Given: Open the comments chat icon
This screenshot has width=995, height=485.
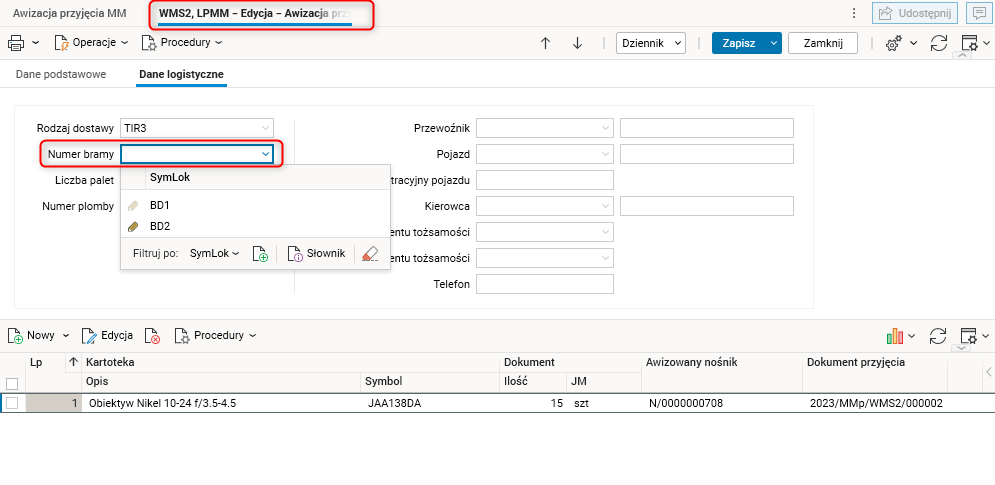Looking at the screenshot, I should pos(979,13).
